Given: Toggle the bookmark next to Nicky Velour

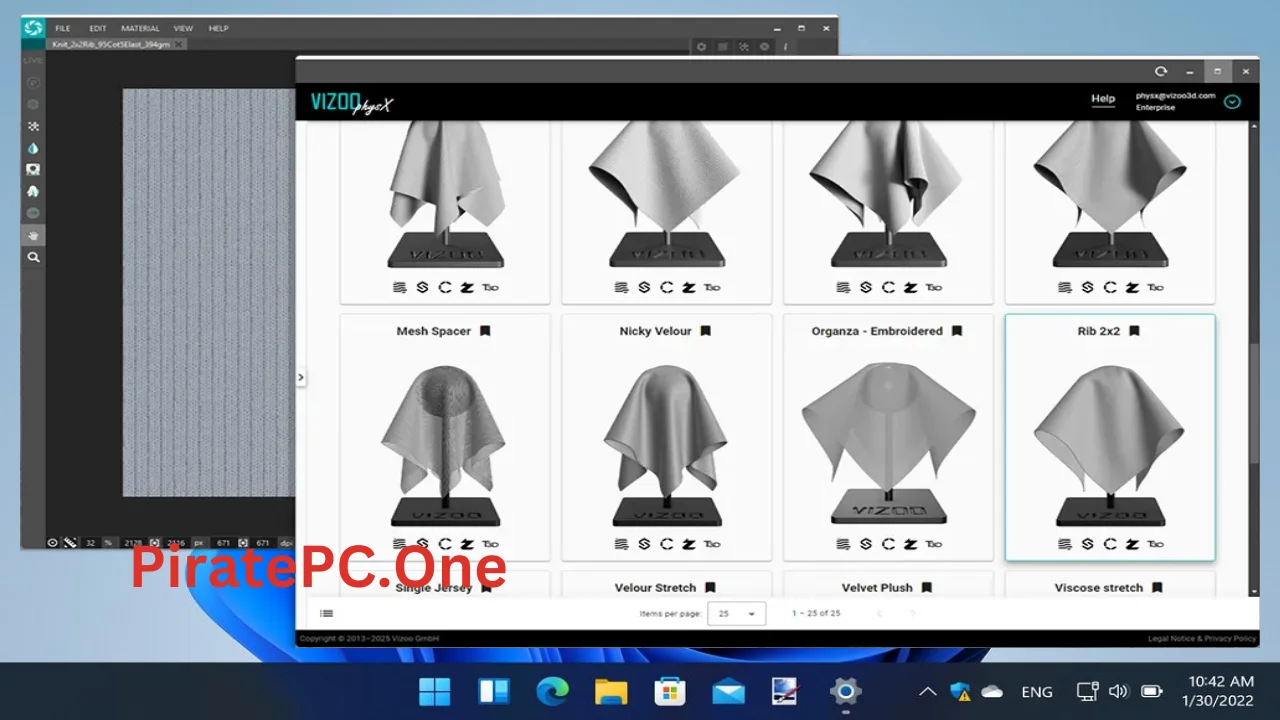Looking at the screenshot, I should point(705,331).
